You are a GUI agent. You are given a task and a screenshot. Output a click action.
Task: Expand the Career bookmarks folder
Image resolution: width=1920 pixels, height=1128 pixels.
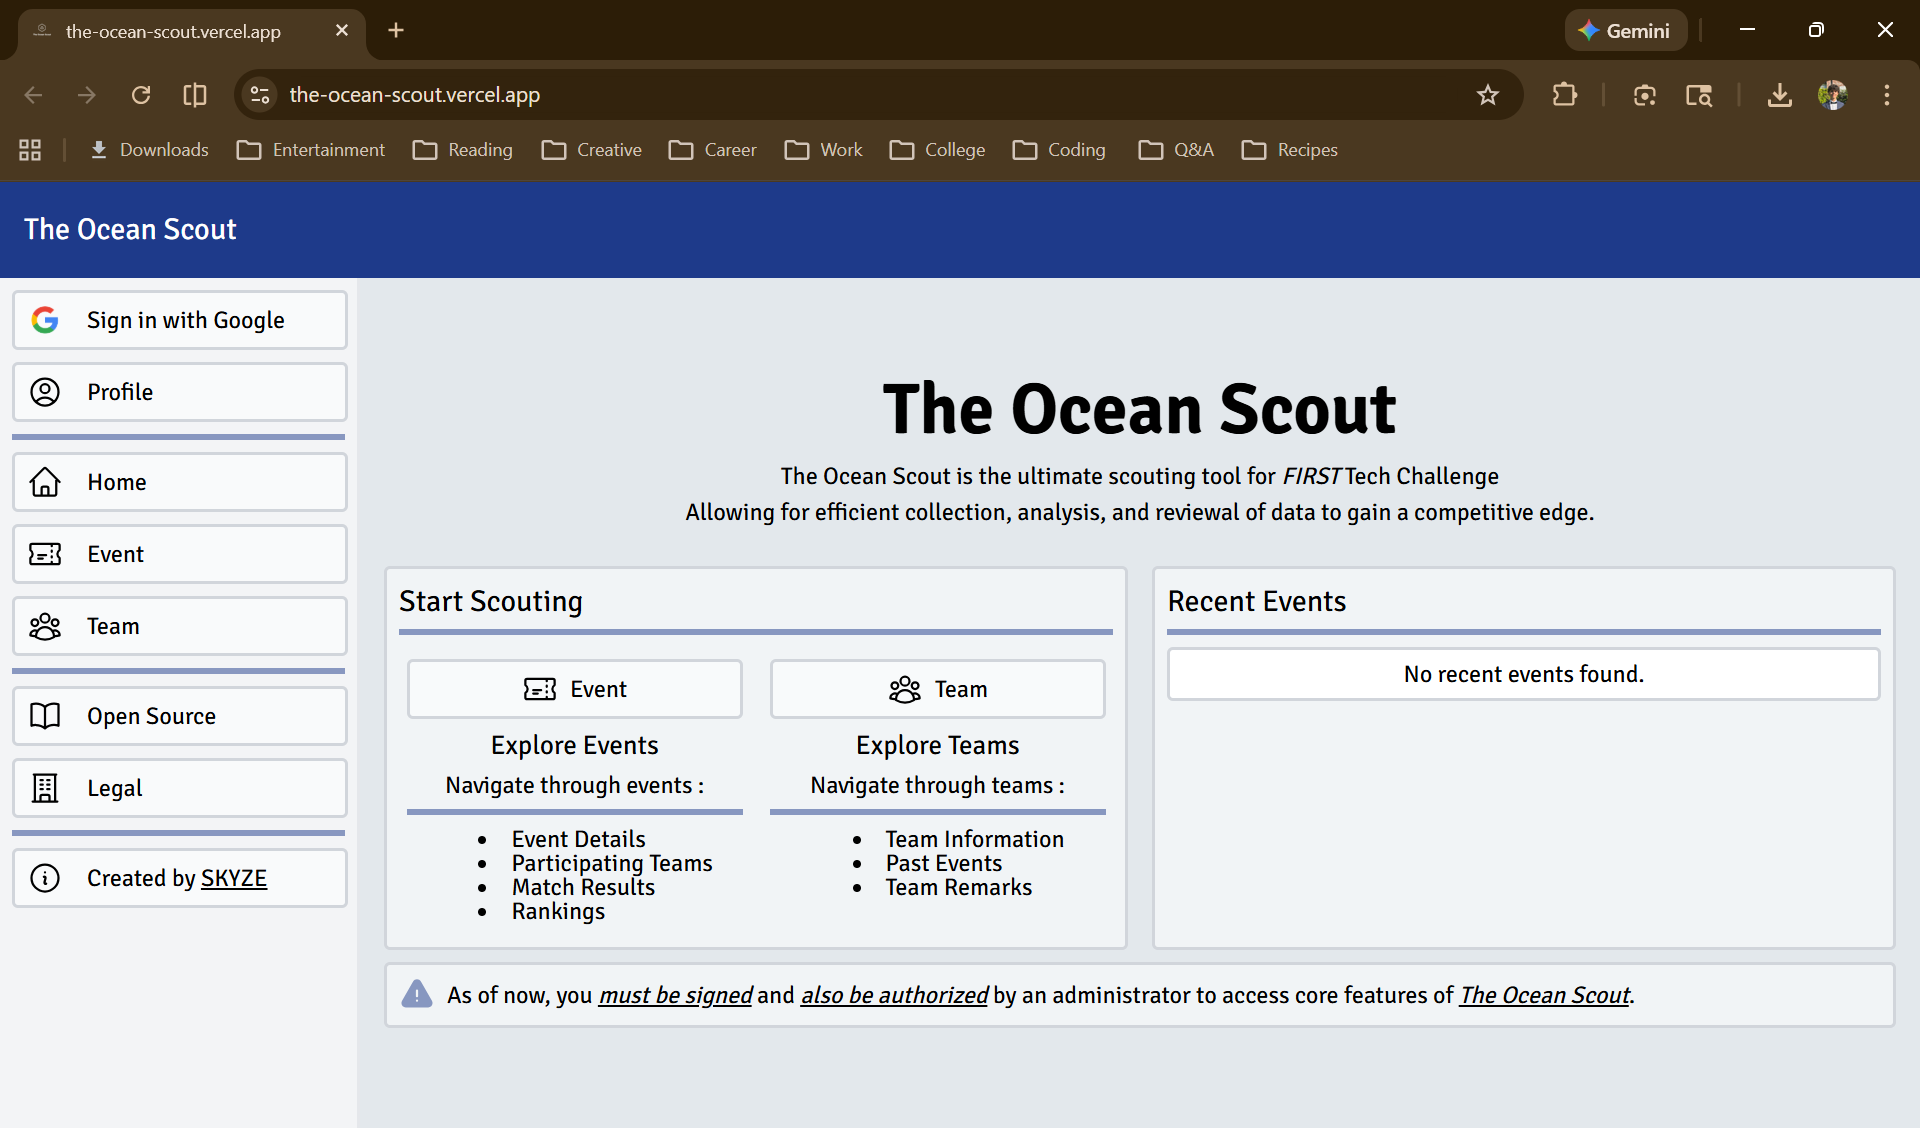coord(713,150)
